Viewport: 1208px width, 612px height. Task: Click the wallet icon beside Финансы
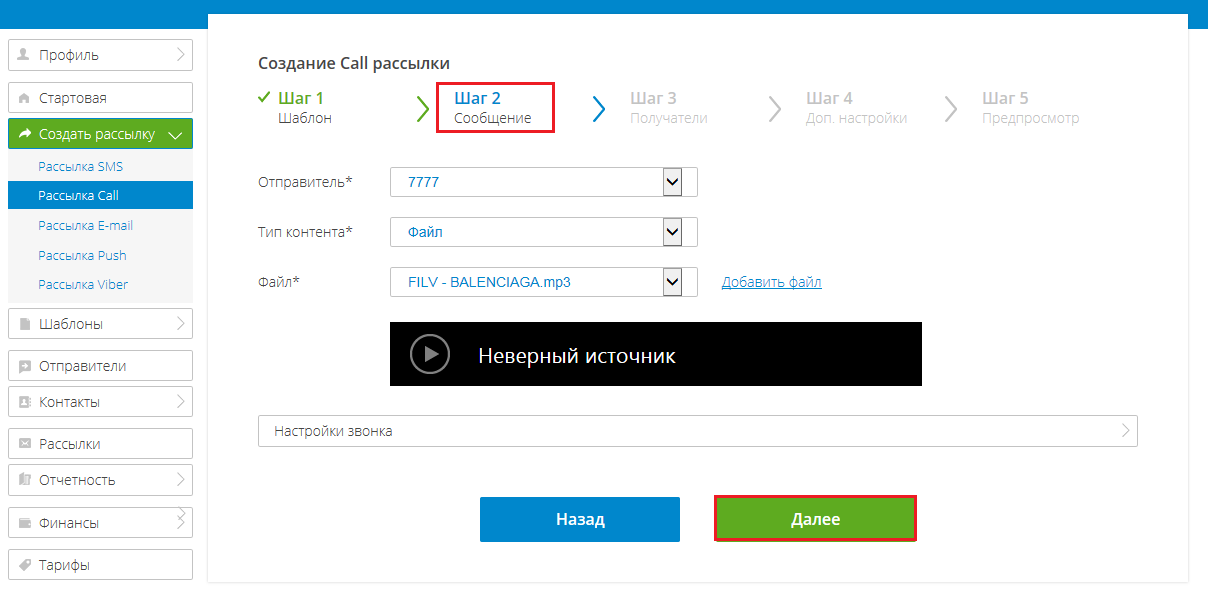(24, 523)
